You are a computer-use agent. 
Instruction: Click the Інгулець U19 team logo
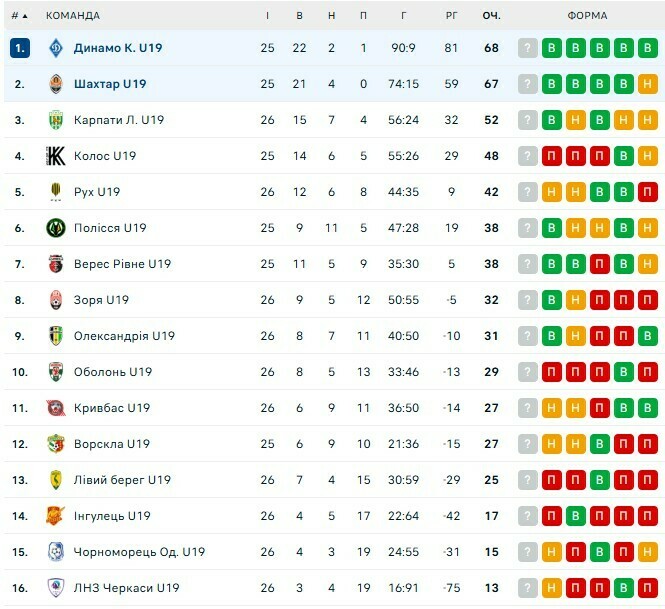click(x=56, y=516)
